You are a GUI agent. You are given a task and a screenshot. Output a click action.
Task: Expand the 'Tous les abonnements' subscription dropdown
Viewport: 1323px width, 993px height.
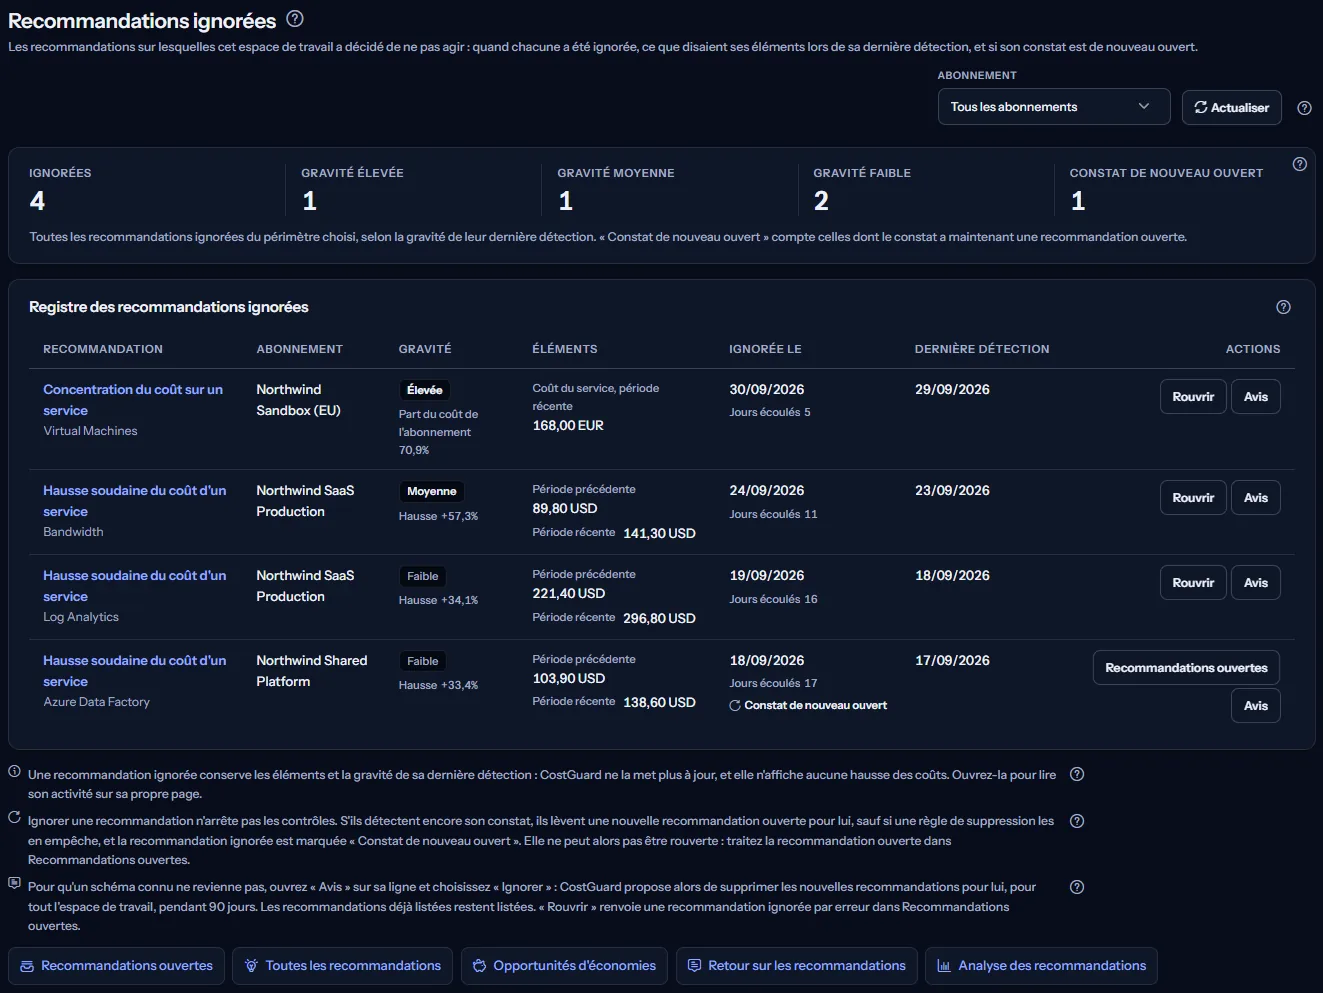pyautogui.click(x=1054, y=107)
